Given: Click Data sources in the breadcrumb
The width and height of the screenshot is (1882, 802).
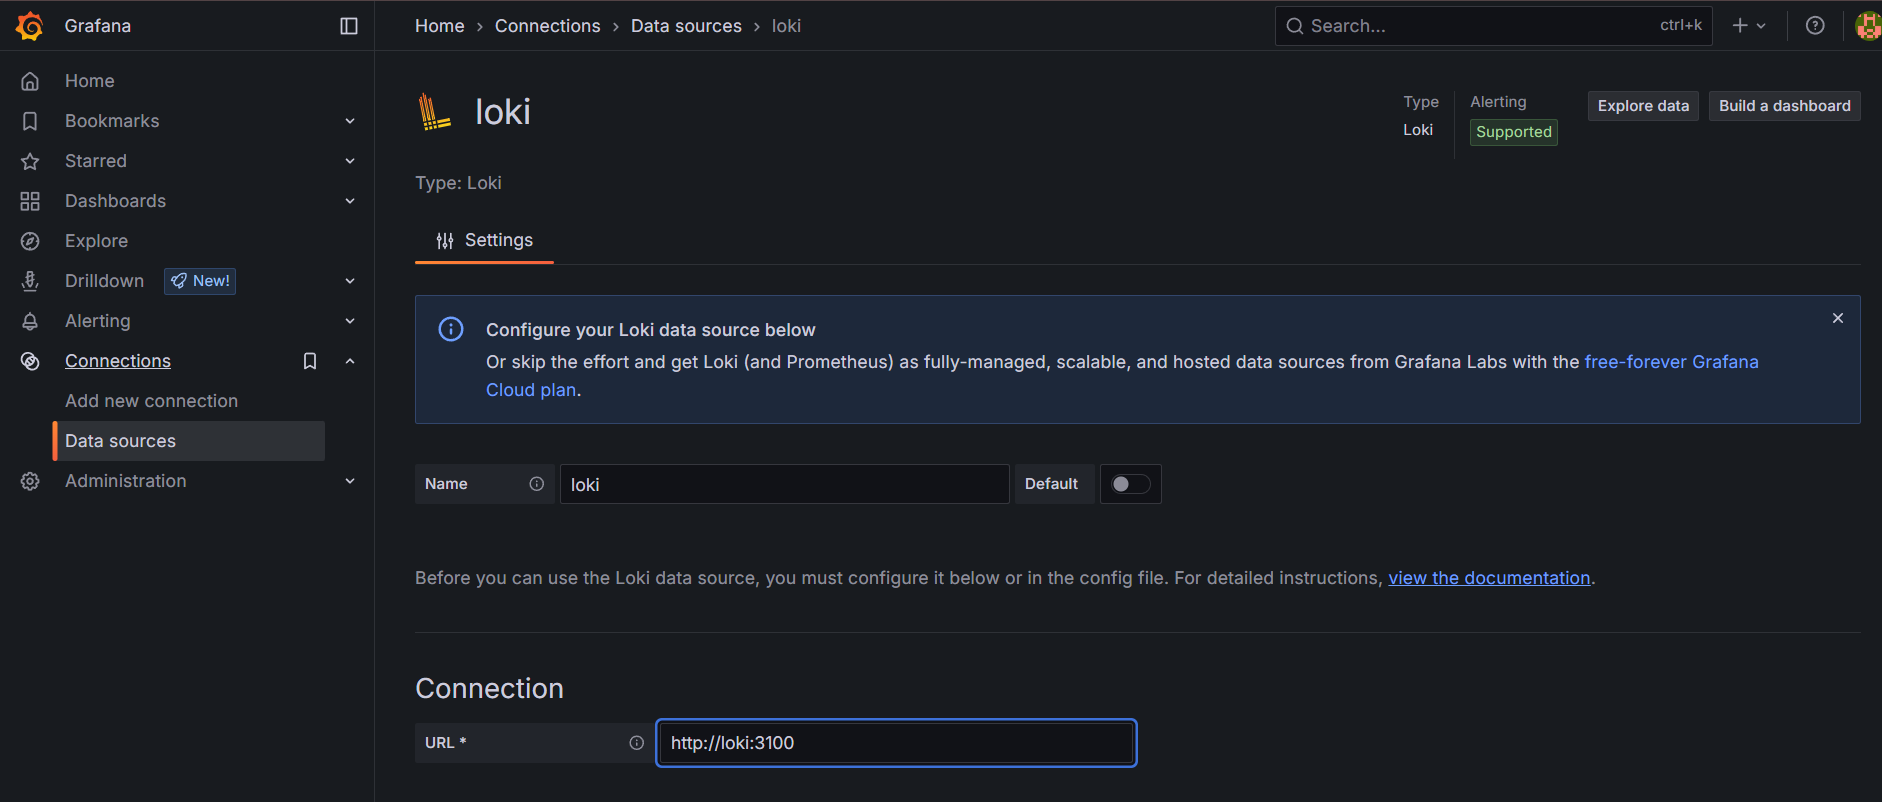Looking at the screenshot, I should [686, 26].
